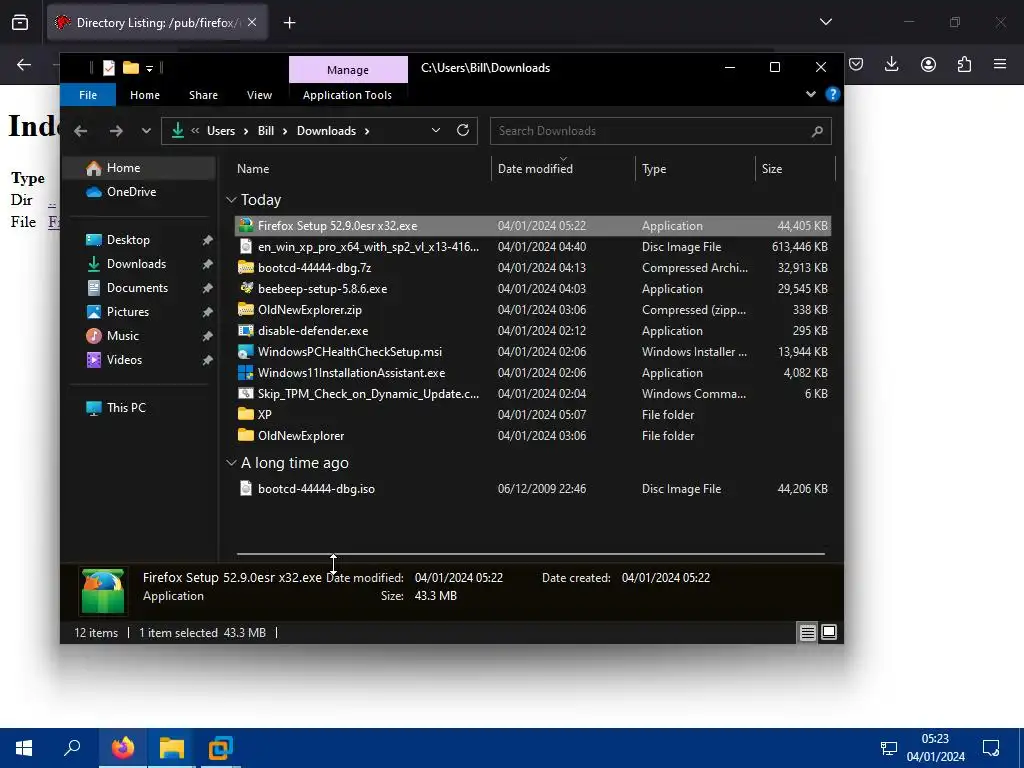
Task: Switch to the View ribbon tab
Action: tap(259, 95)
